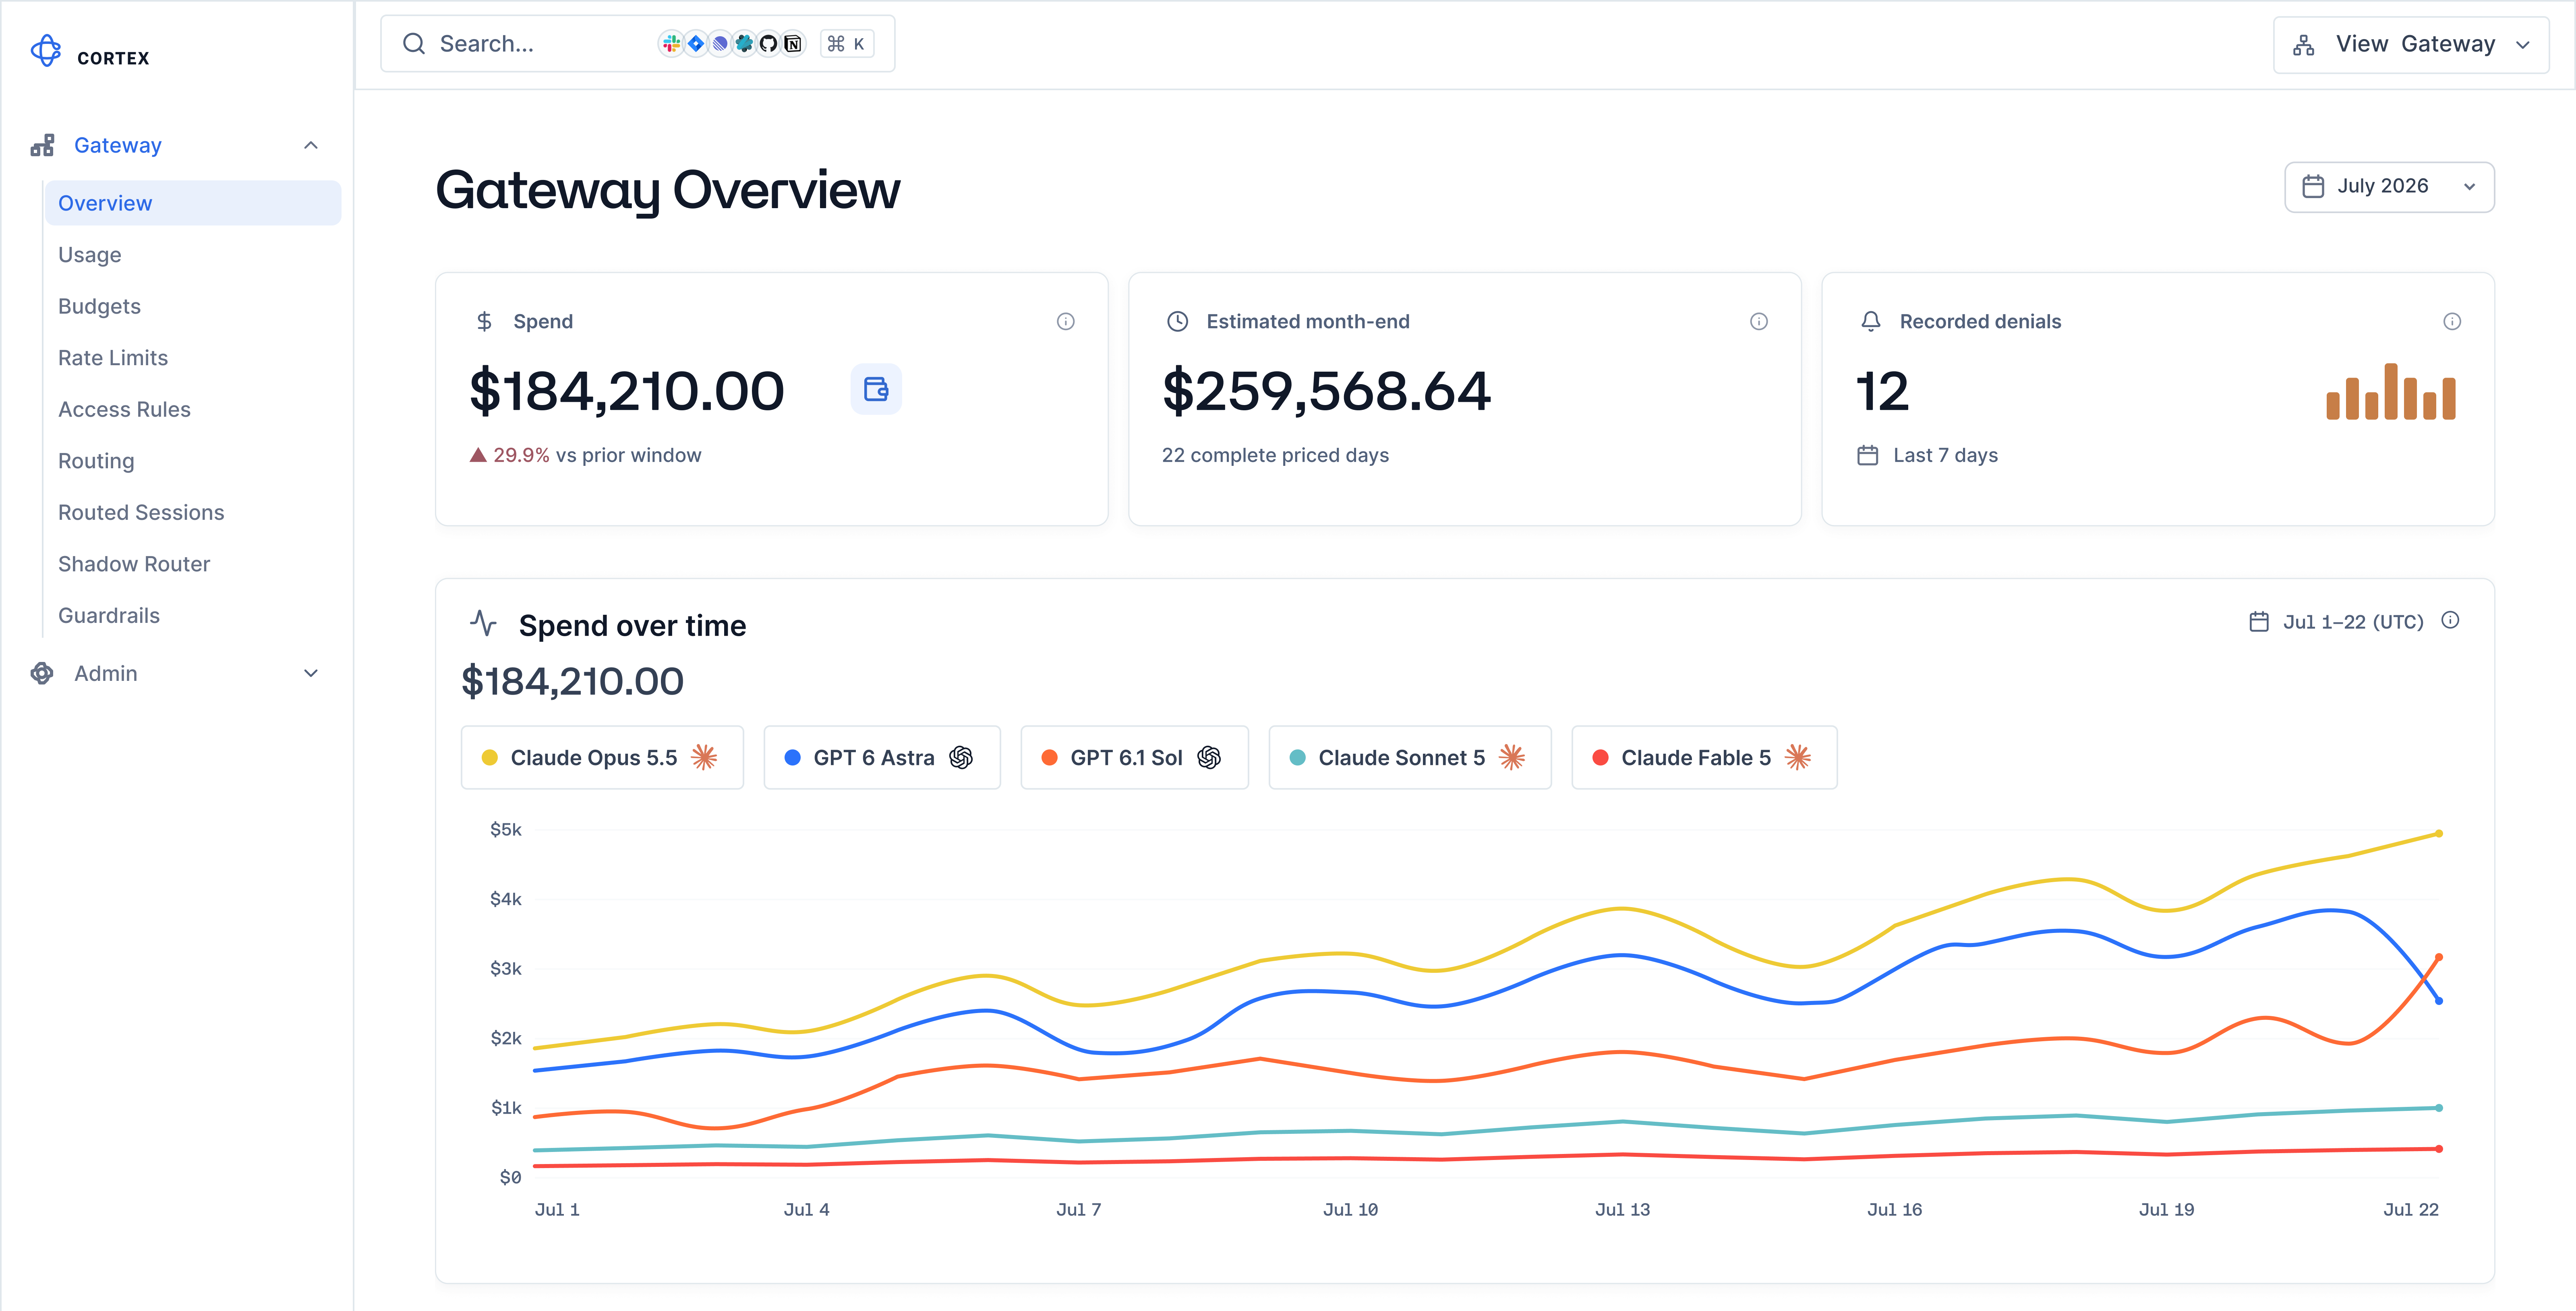Toggle the GPT 6 Astra series legend

[x=882, y=758]
